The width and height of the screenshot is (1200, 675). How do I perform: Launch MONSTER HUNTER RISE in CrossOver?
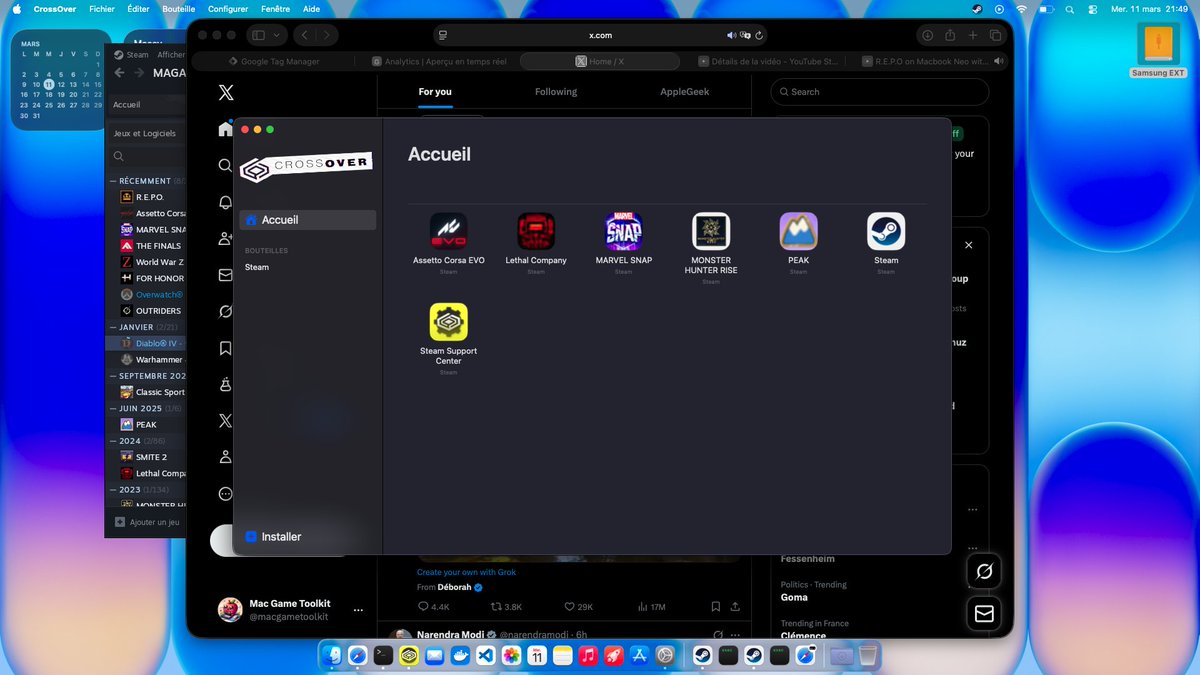pos(711,231)
